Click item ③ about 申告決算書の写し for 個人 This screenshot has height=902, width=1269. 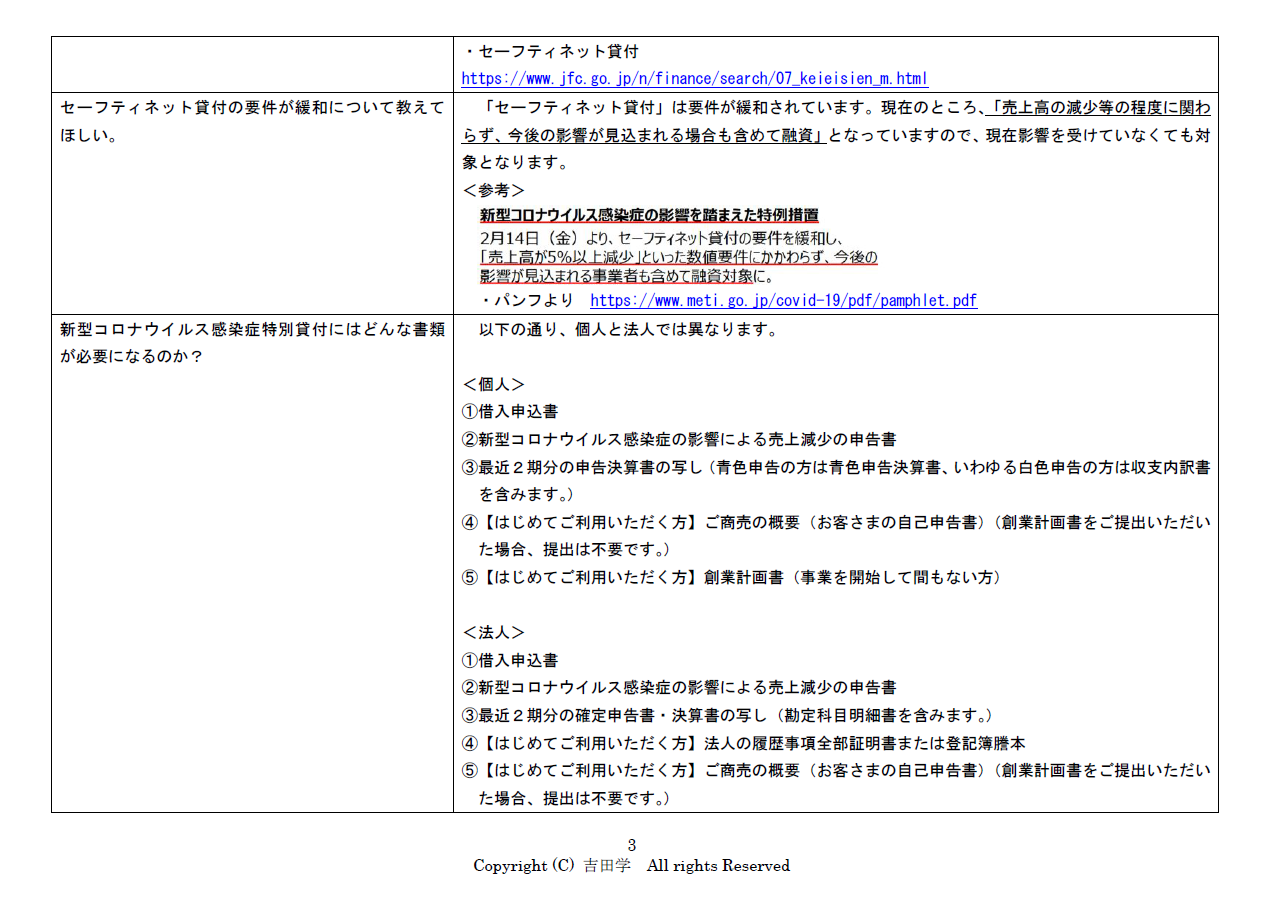click(835, 467)
